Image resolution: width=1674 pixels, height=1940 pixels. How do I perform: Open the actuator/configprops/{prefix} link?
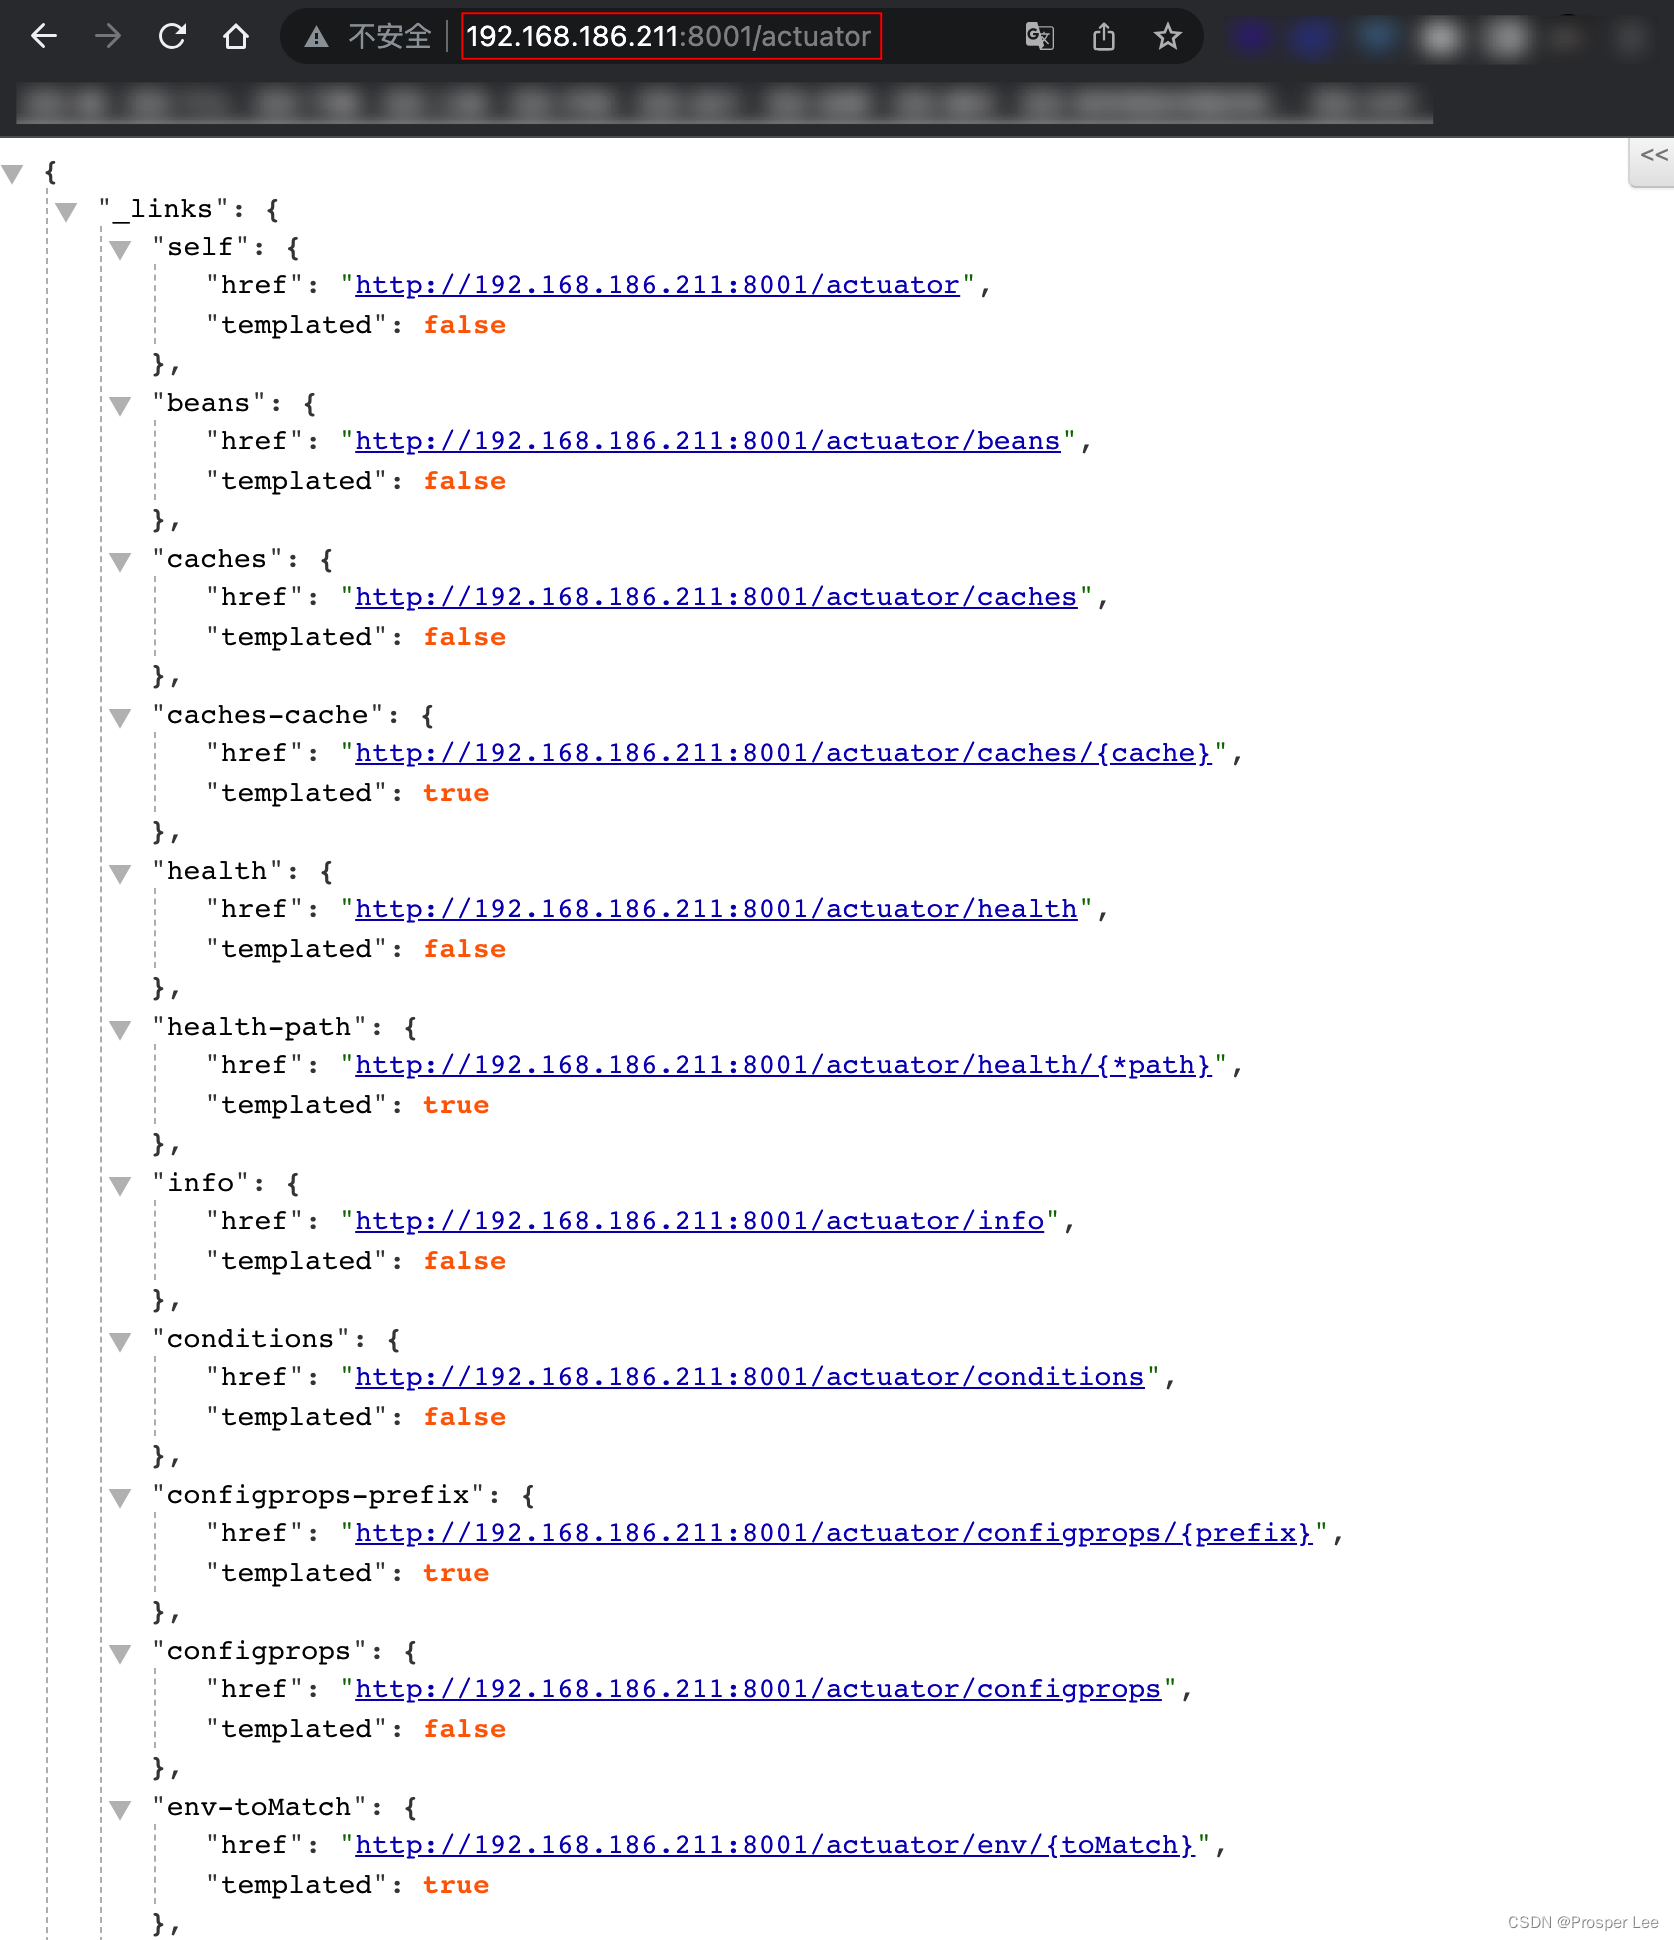pyautogui.click(x=833, y=1533)
